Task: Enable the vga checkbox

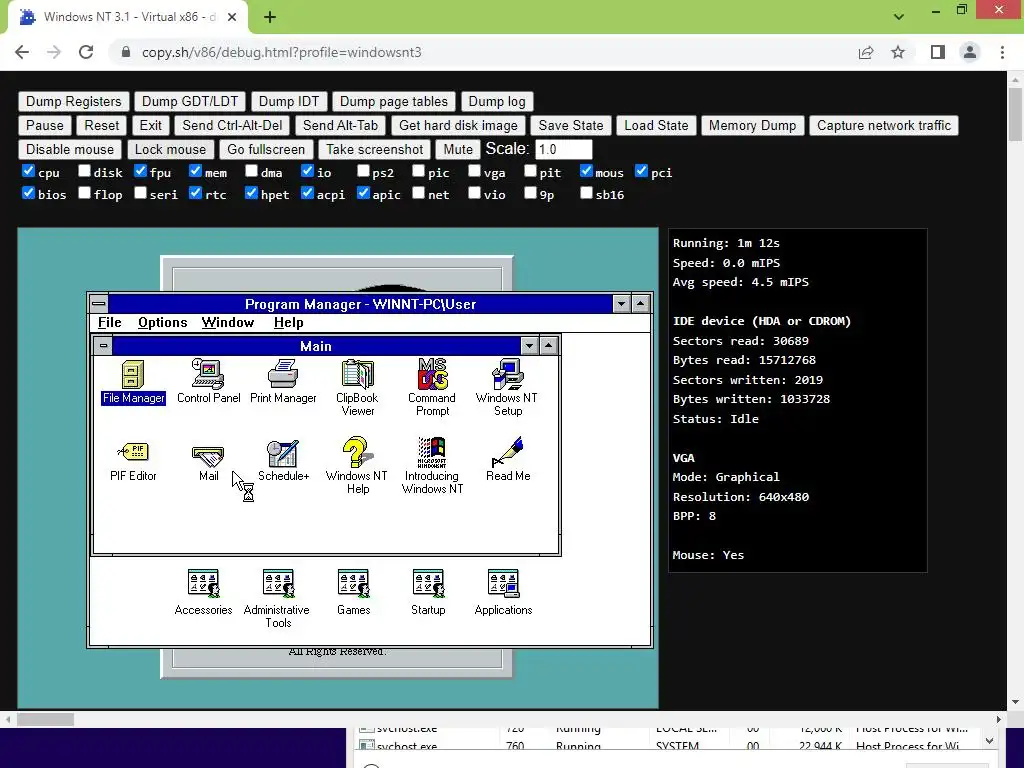Action: click(475, 171)
